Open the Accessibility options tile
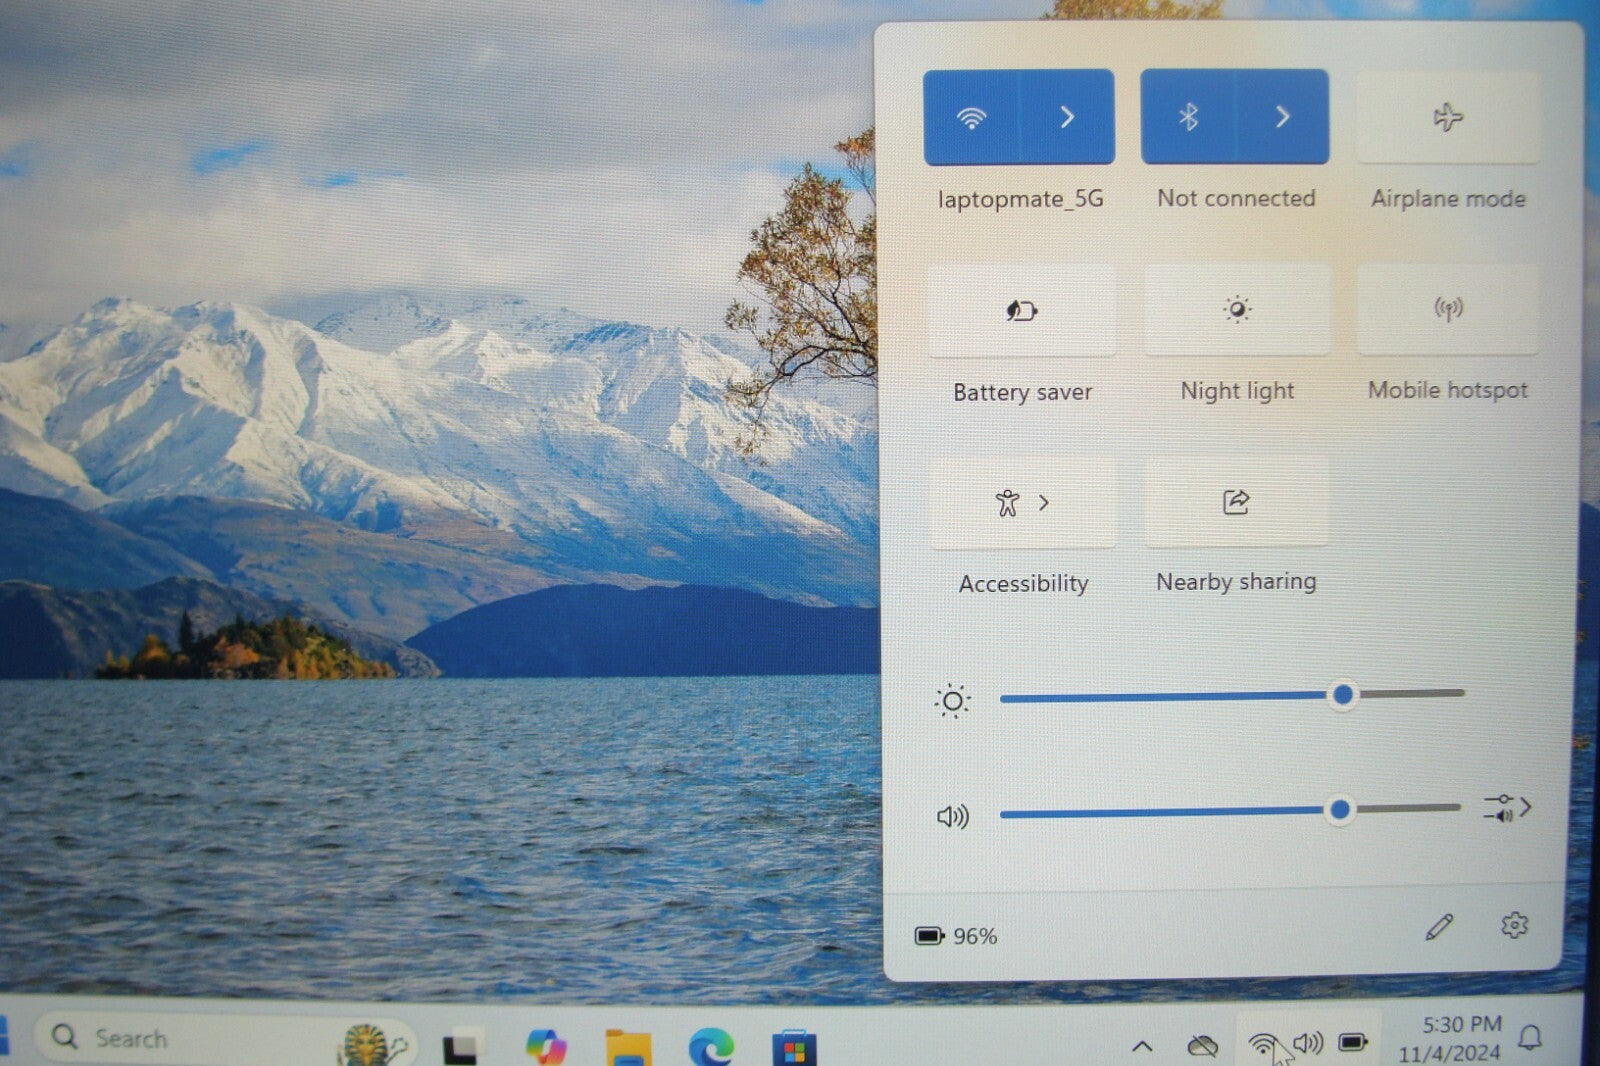 pos(1022,503)
